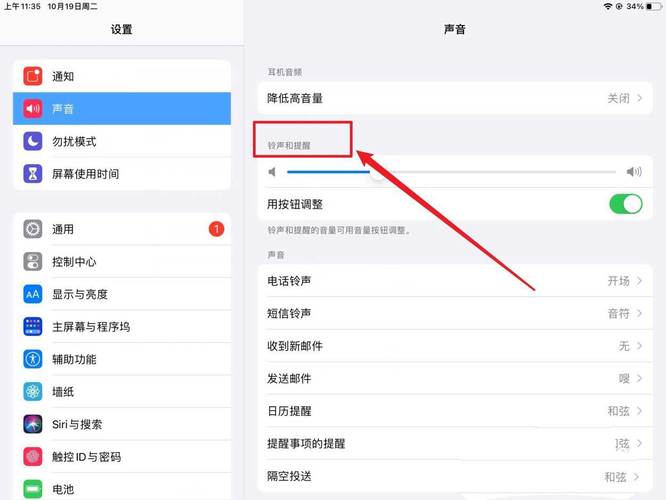Tap 电话铃声 row label
Image resolution: width=666 pixels, height=500 pixels.
tap(289, 281)
